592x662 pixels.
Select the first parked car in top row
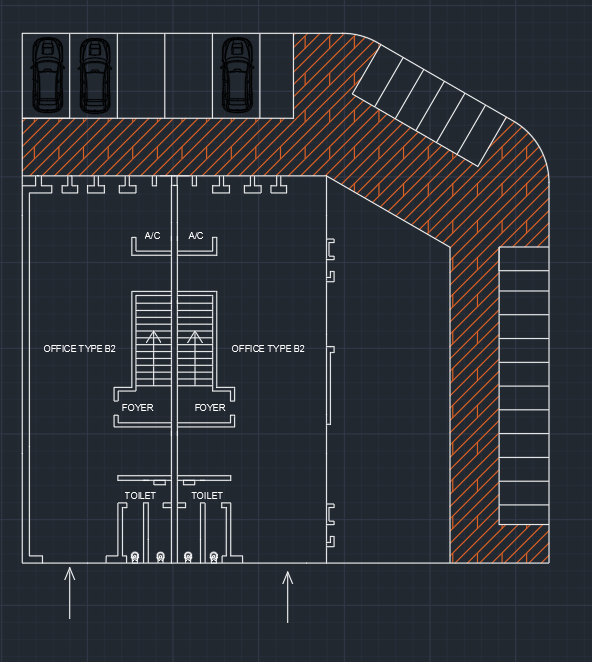pos(48,75)
